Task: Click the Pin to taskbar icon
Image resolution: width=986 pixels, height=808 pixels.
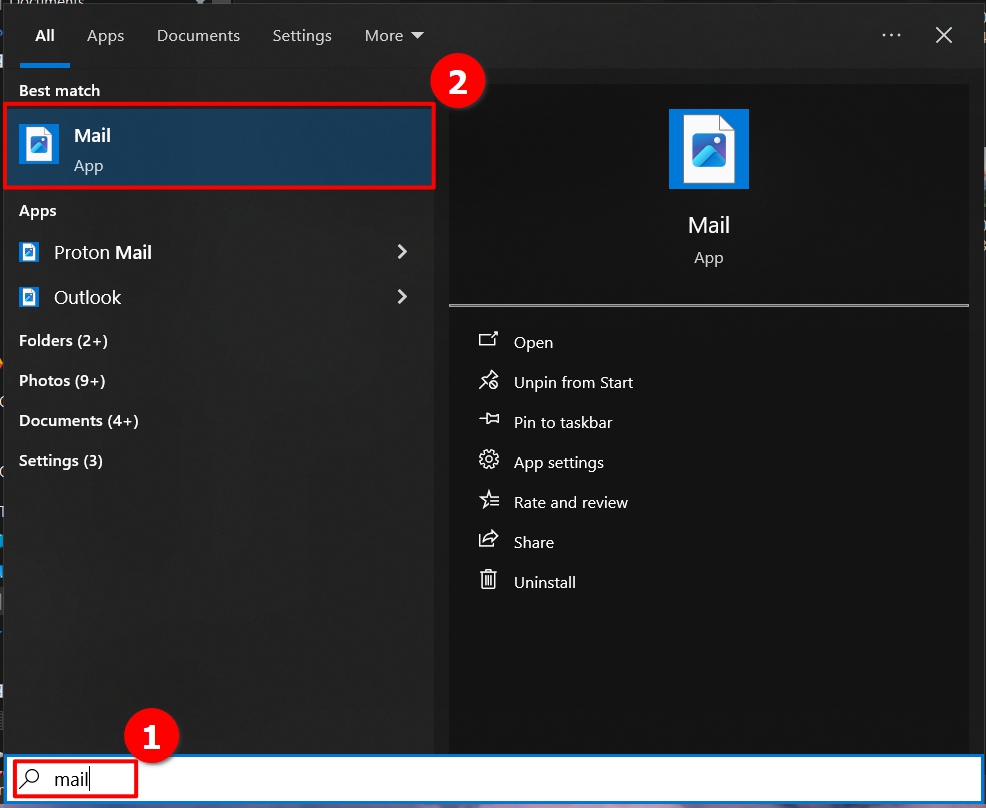Action: tap(489, 422)
